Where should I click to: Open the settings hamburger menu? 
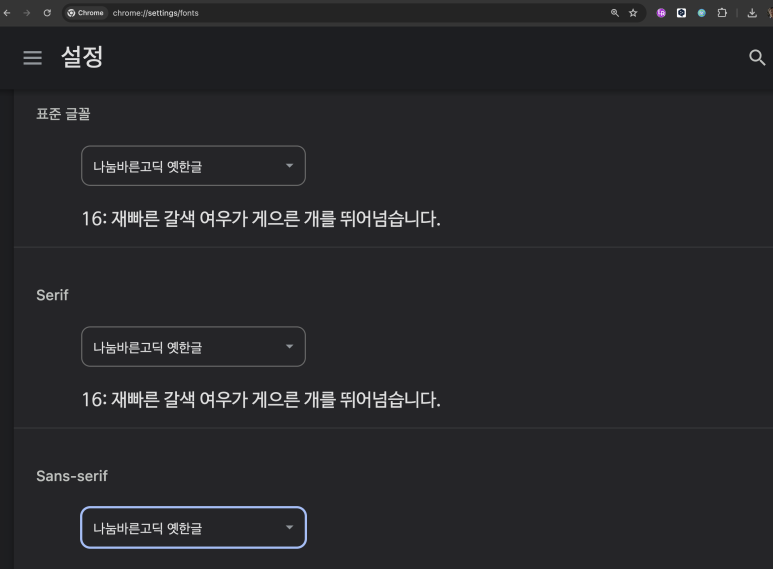coord(33,58)
